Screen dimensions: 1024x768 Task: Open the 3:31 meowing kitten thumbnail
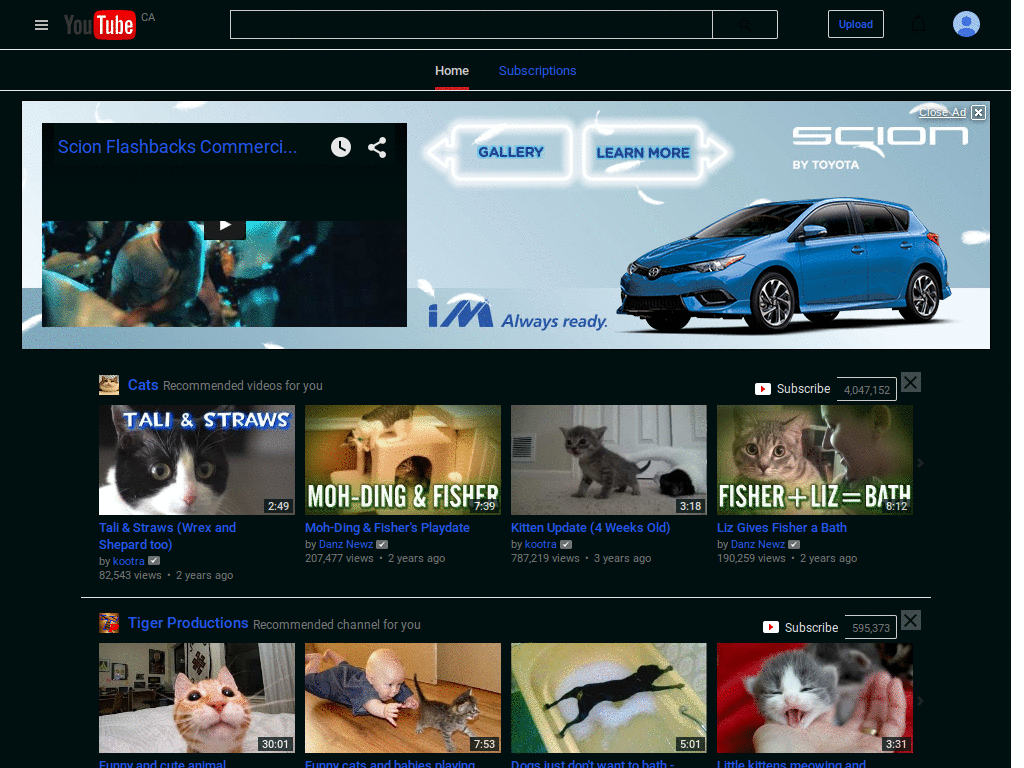[815, 698]
